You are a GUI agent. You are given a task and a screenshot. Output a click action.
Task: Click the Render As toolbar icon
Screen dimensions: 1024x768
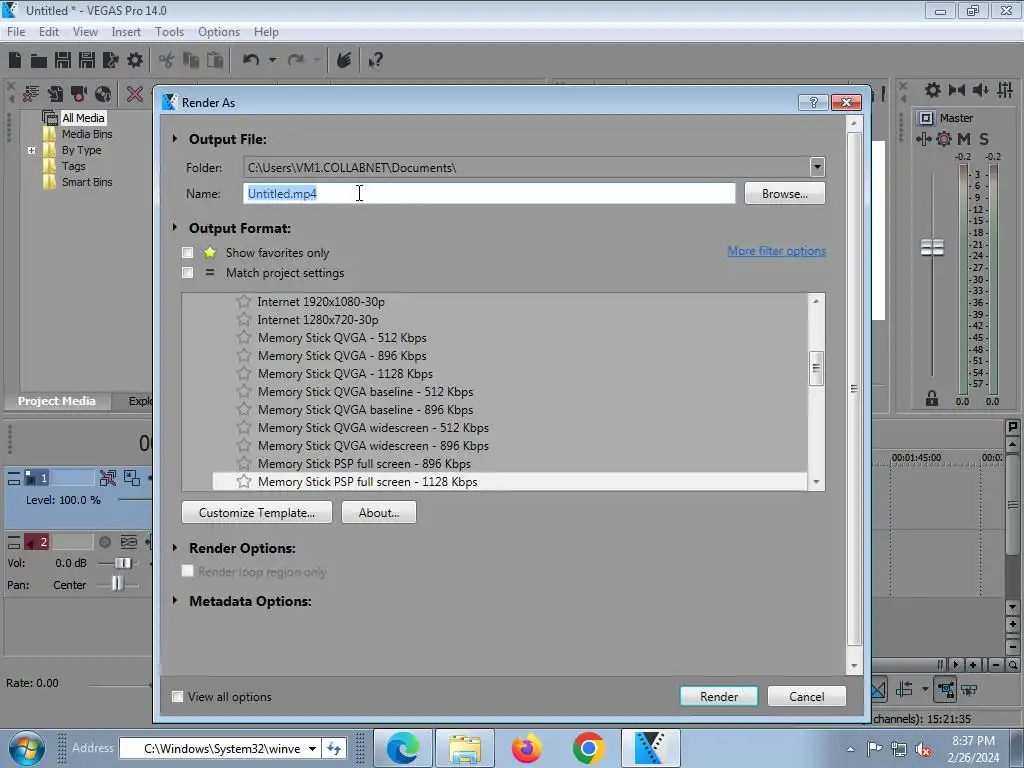coord(110,60)
